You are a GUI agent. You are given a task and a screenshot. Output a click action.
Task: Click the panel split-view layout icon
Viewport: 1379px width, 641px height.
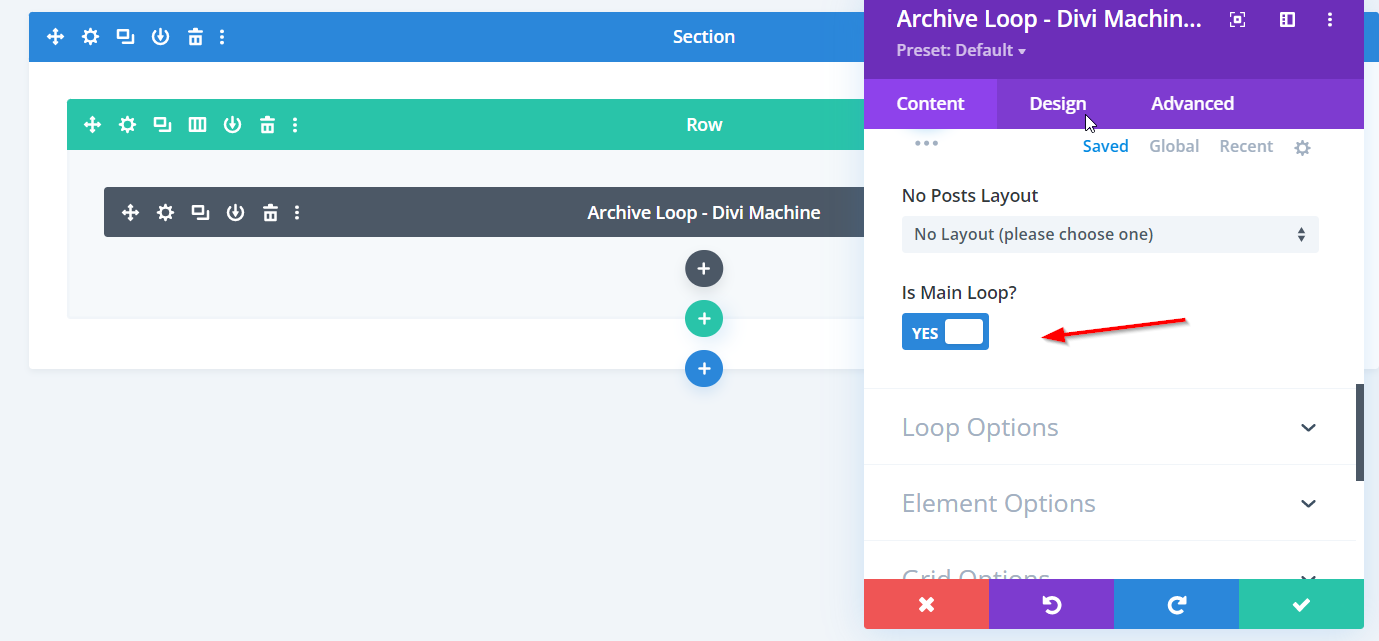click(x=1287, y=20)
